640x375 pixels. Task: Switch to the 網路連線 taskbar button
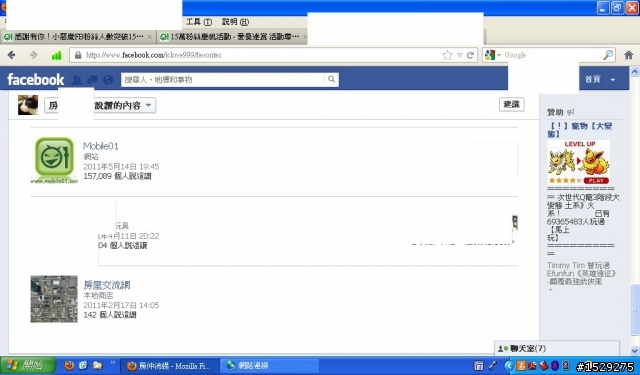[269, 366]
